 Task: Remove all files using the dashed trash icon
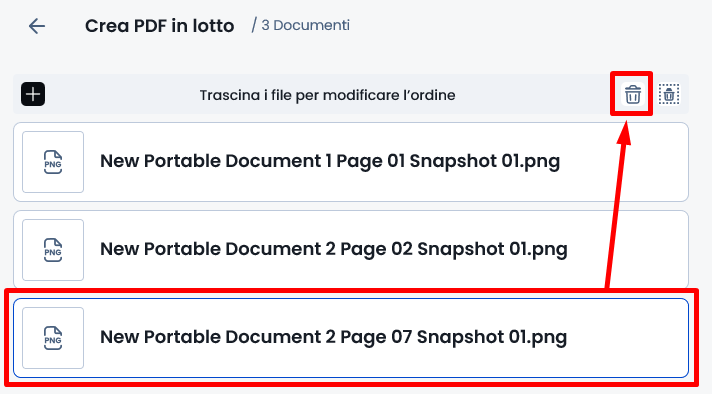click(669, 94)
